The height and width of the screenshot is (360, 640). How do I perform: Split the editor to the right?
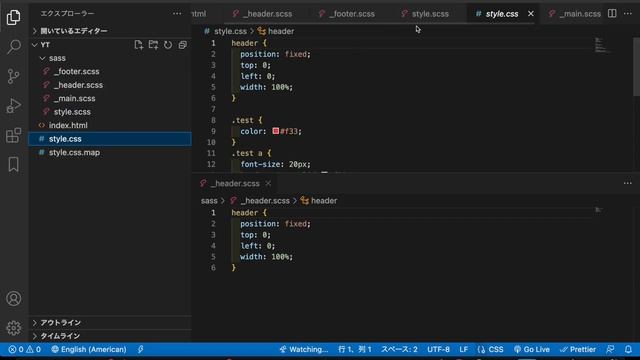[612, 13]
